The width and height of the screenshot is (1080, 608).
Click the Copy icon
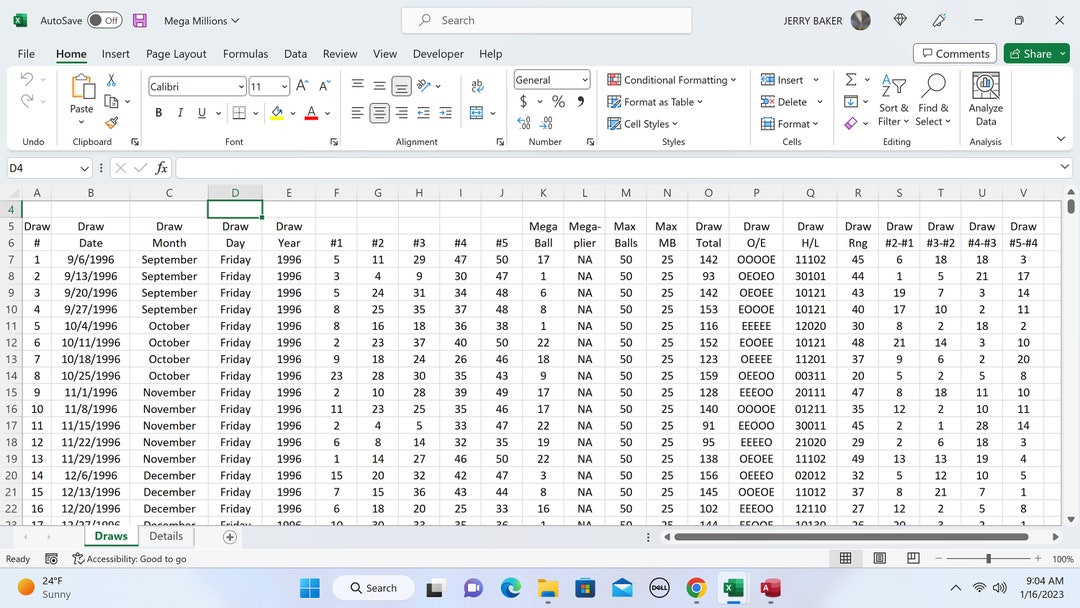(x=111, y=101)
